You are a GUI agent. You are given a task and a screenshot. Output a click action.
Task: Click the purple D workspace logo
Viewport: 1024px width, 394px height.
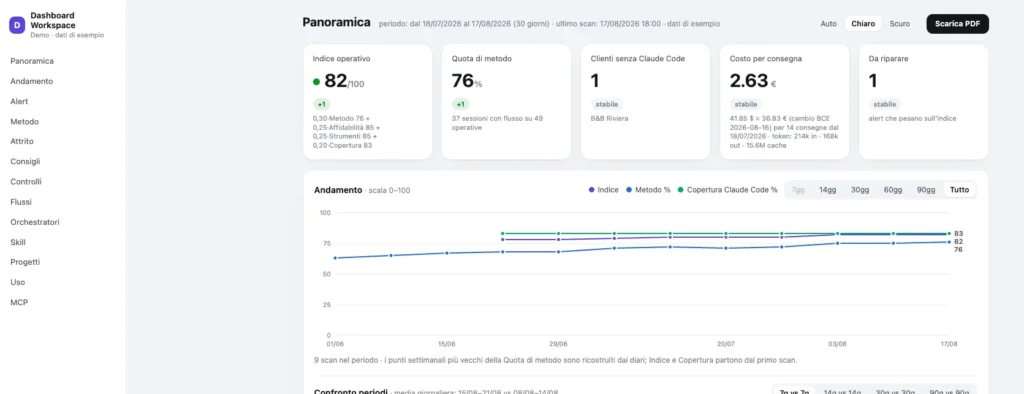[x=17, y=25]
